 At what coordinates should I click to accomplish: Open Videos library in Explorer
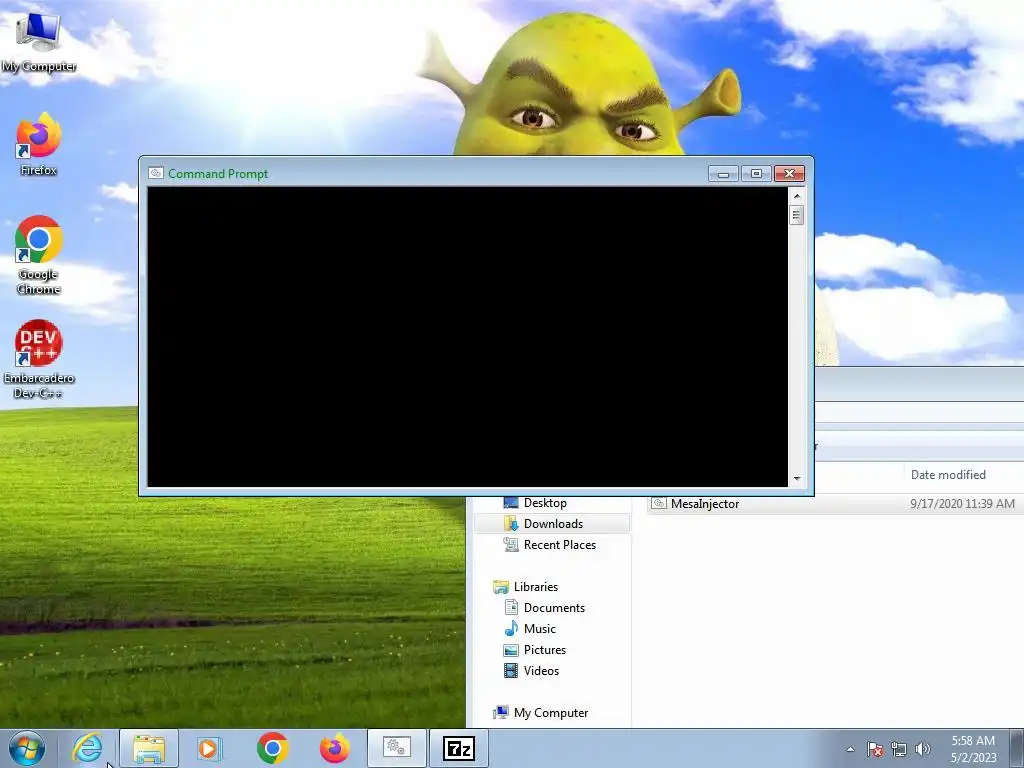click(532, 671)
